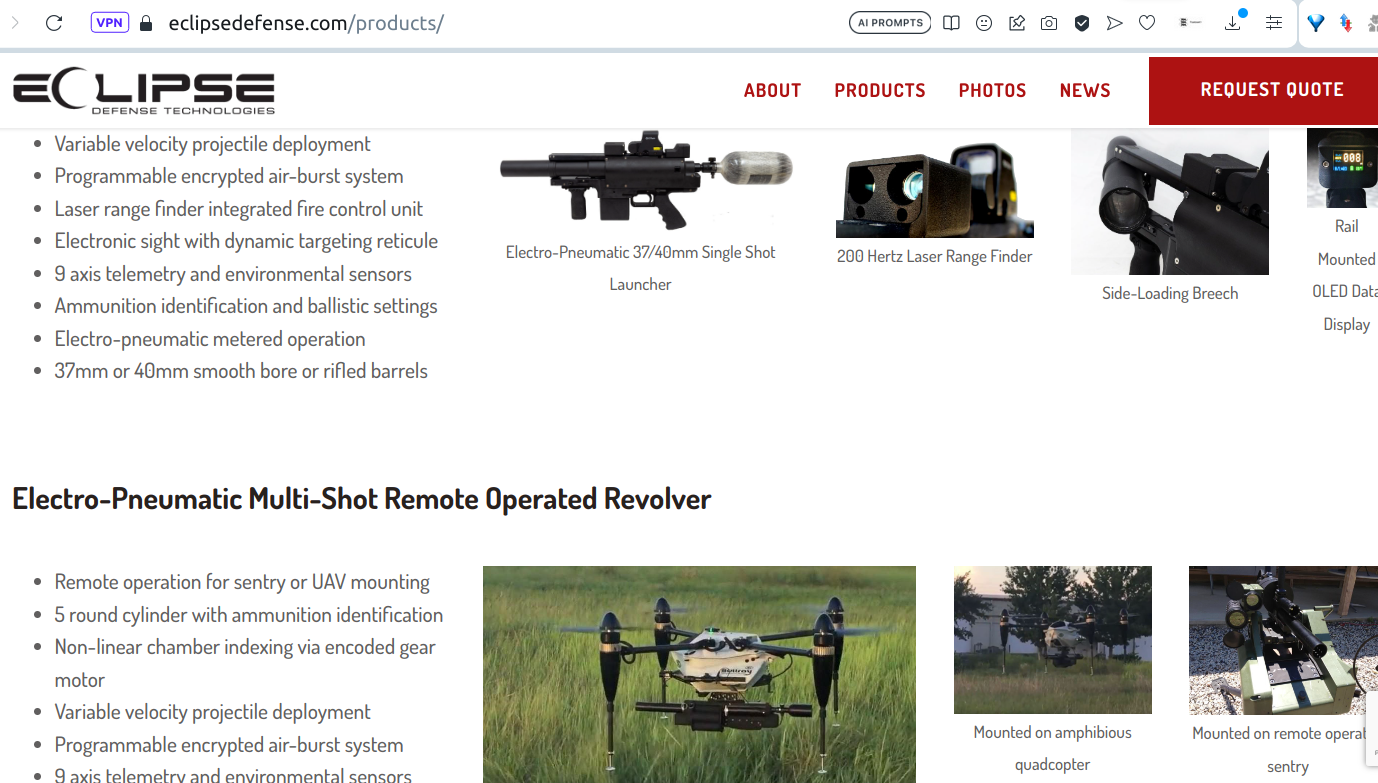The image size is (1378, 783).
Task: Open the amphibious quadcopter photo
Action: tap(1053, 640)
